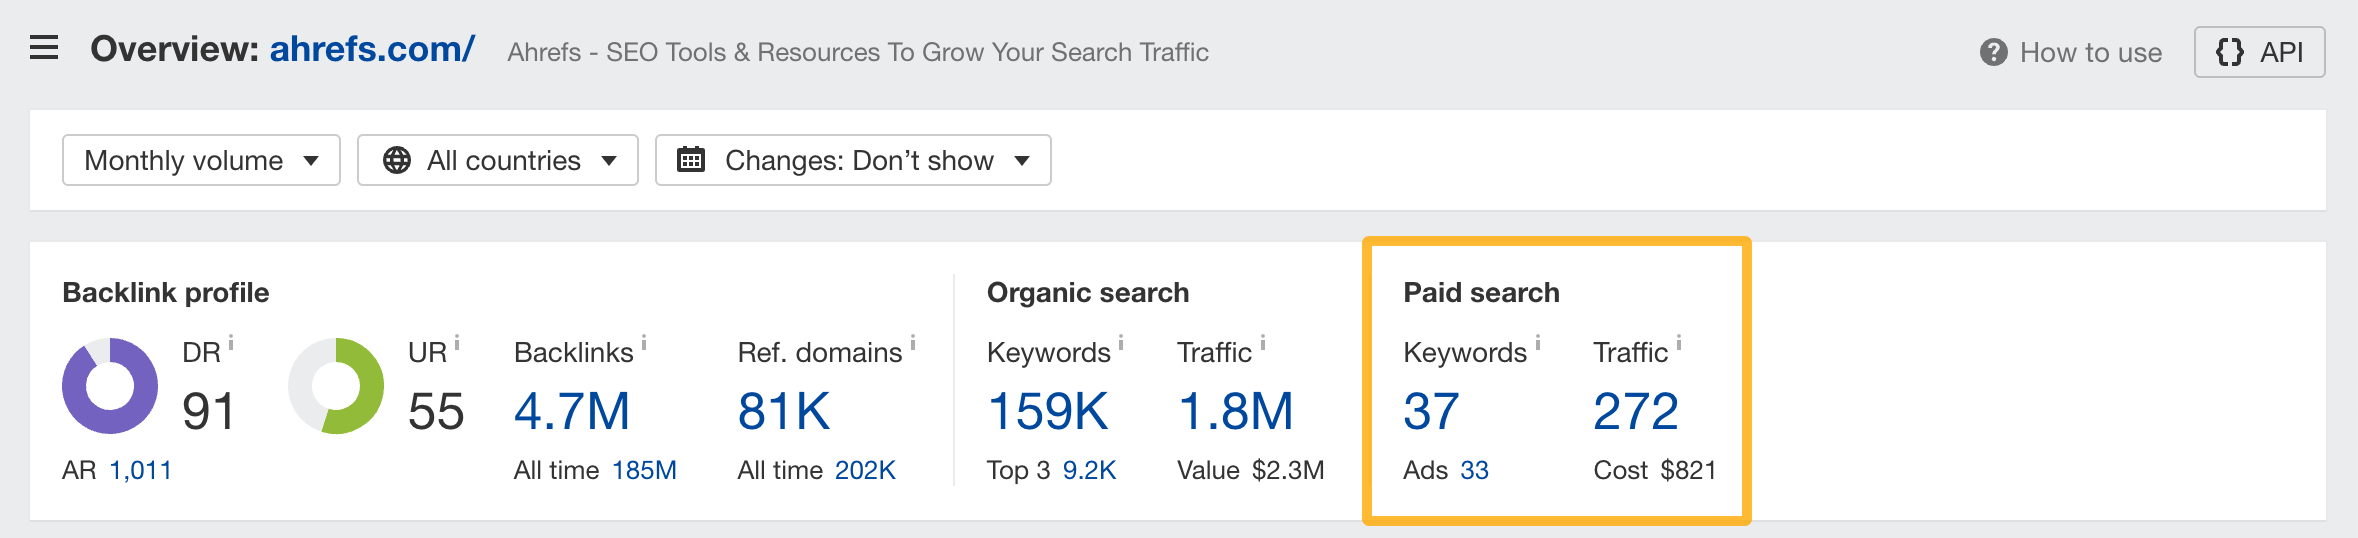Click the UR info icon

click(x=457, y=342)
